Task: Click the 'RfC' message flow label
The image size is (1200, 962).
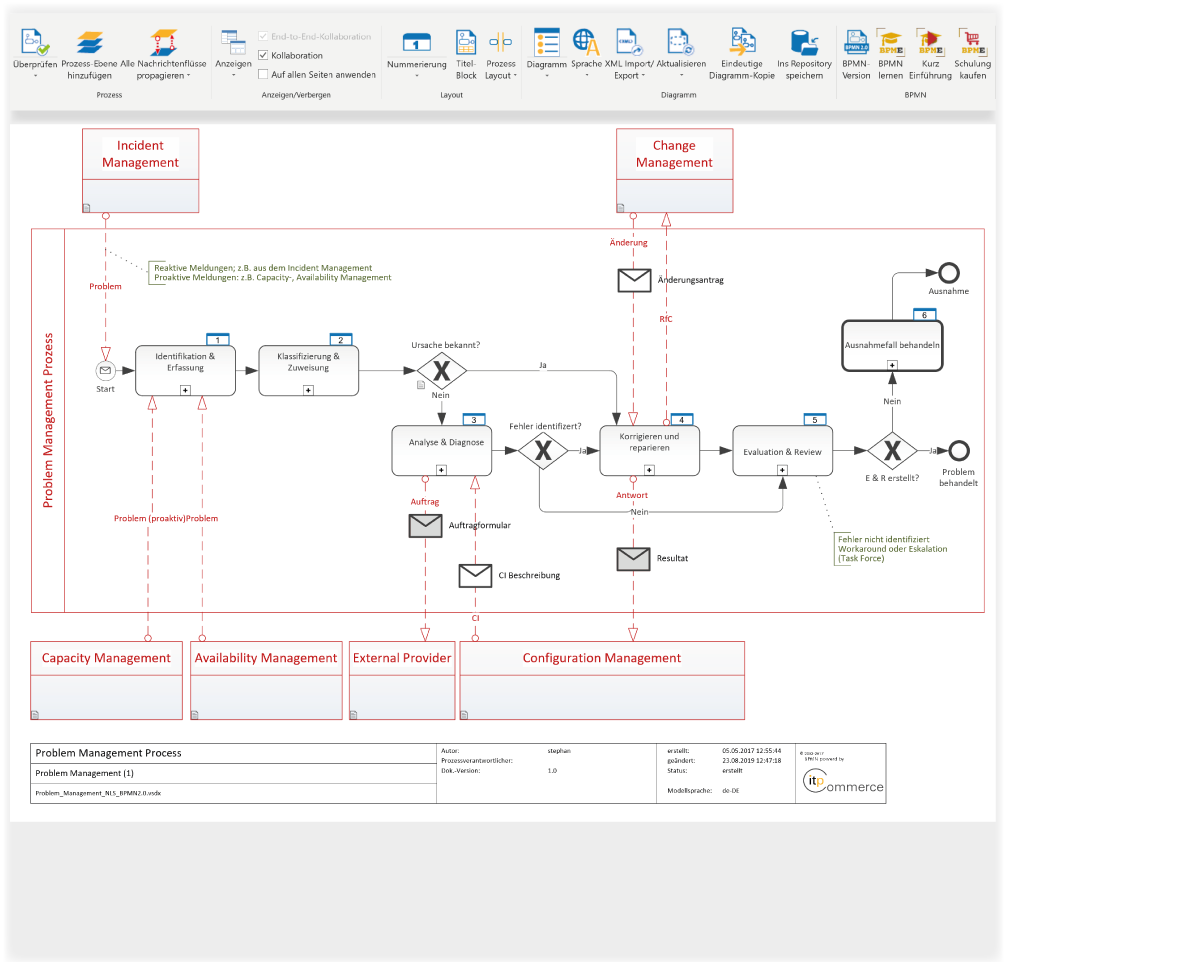Action: coord(665,318)
